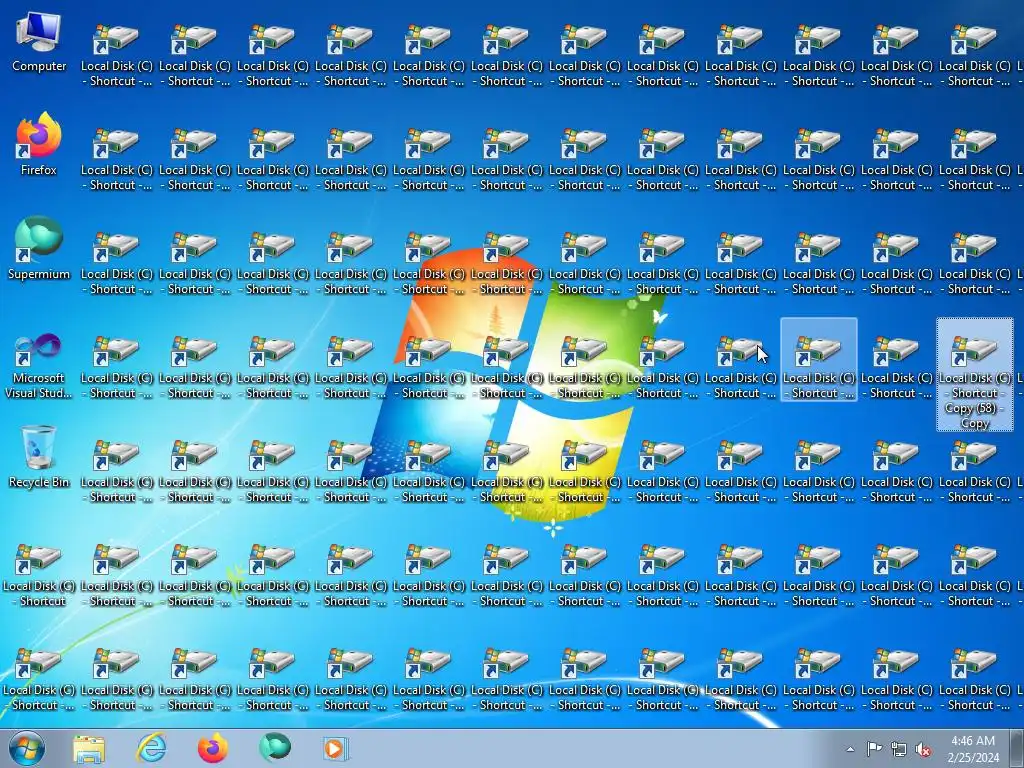Select the Recycle Bin desktop icon

pos(39,457)
